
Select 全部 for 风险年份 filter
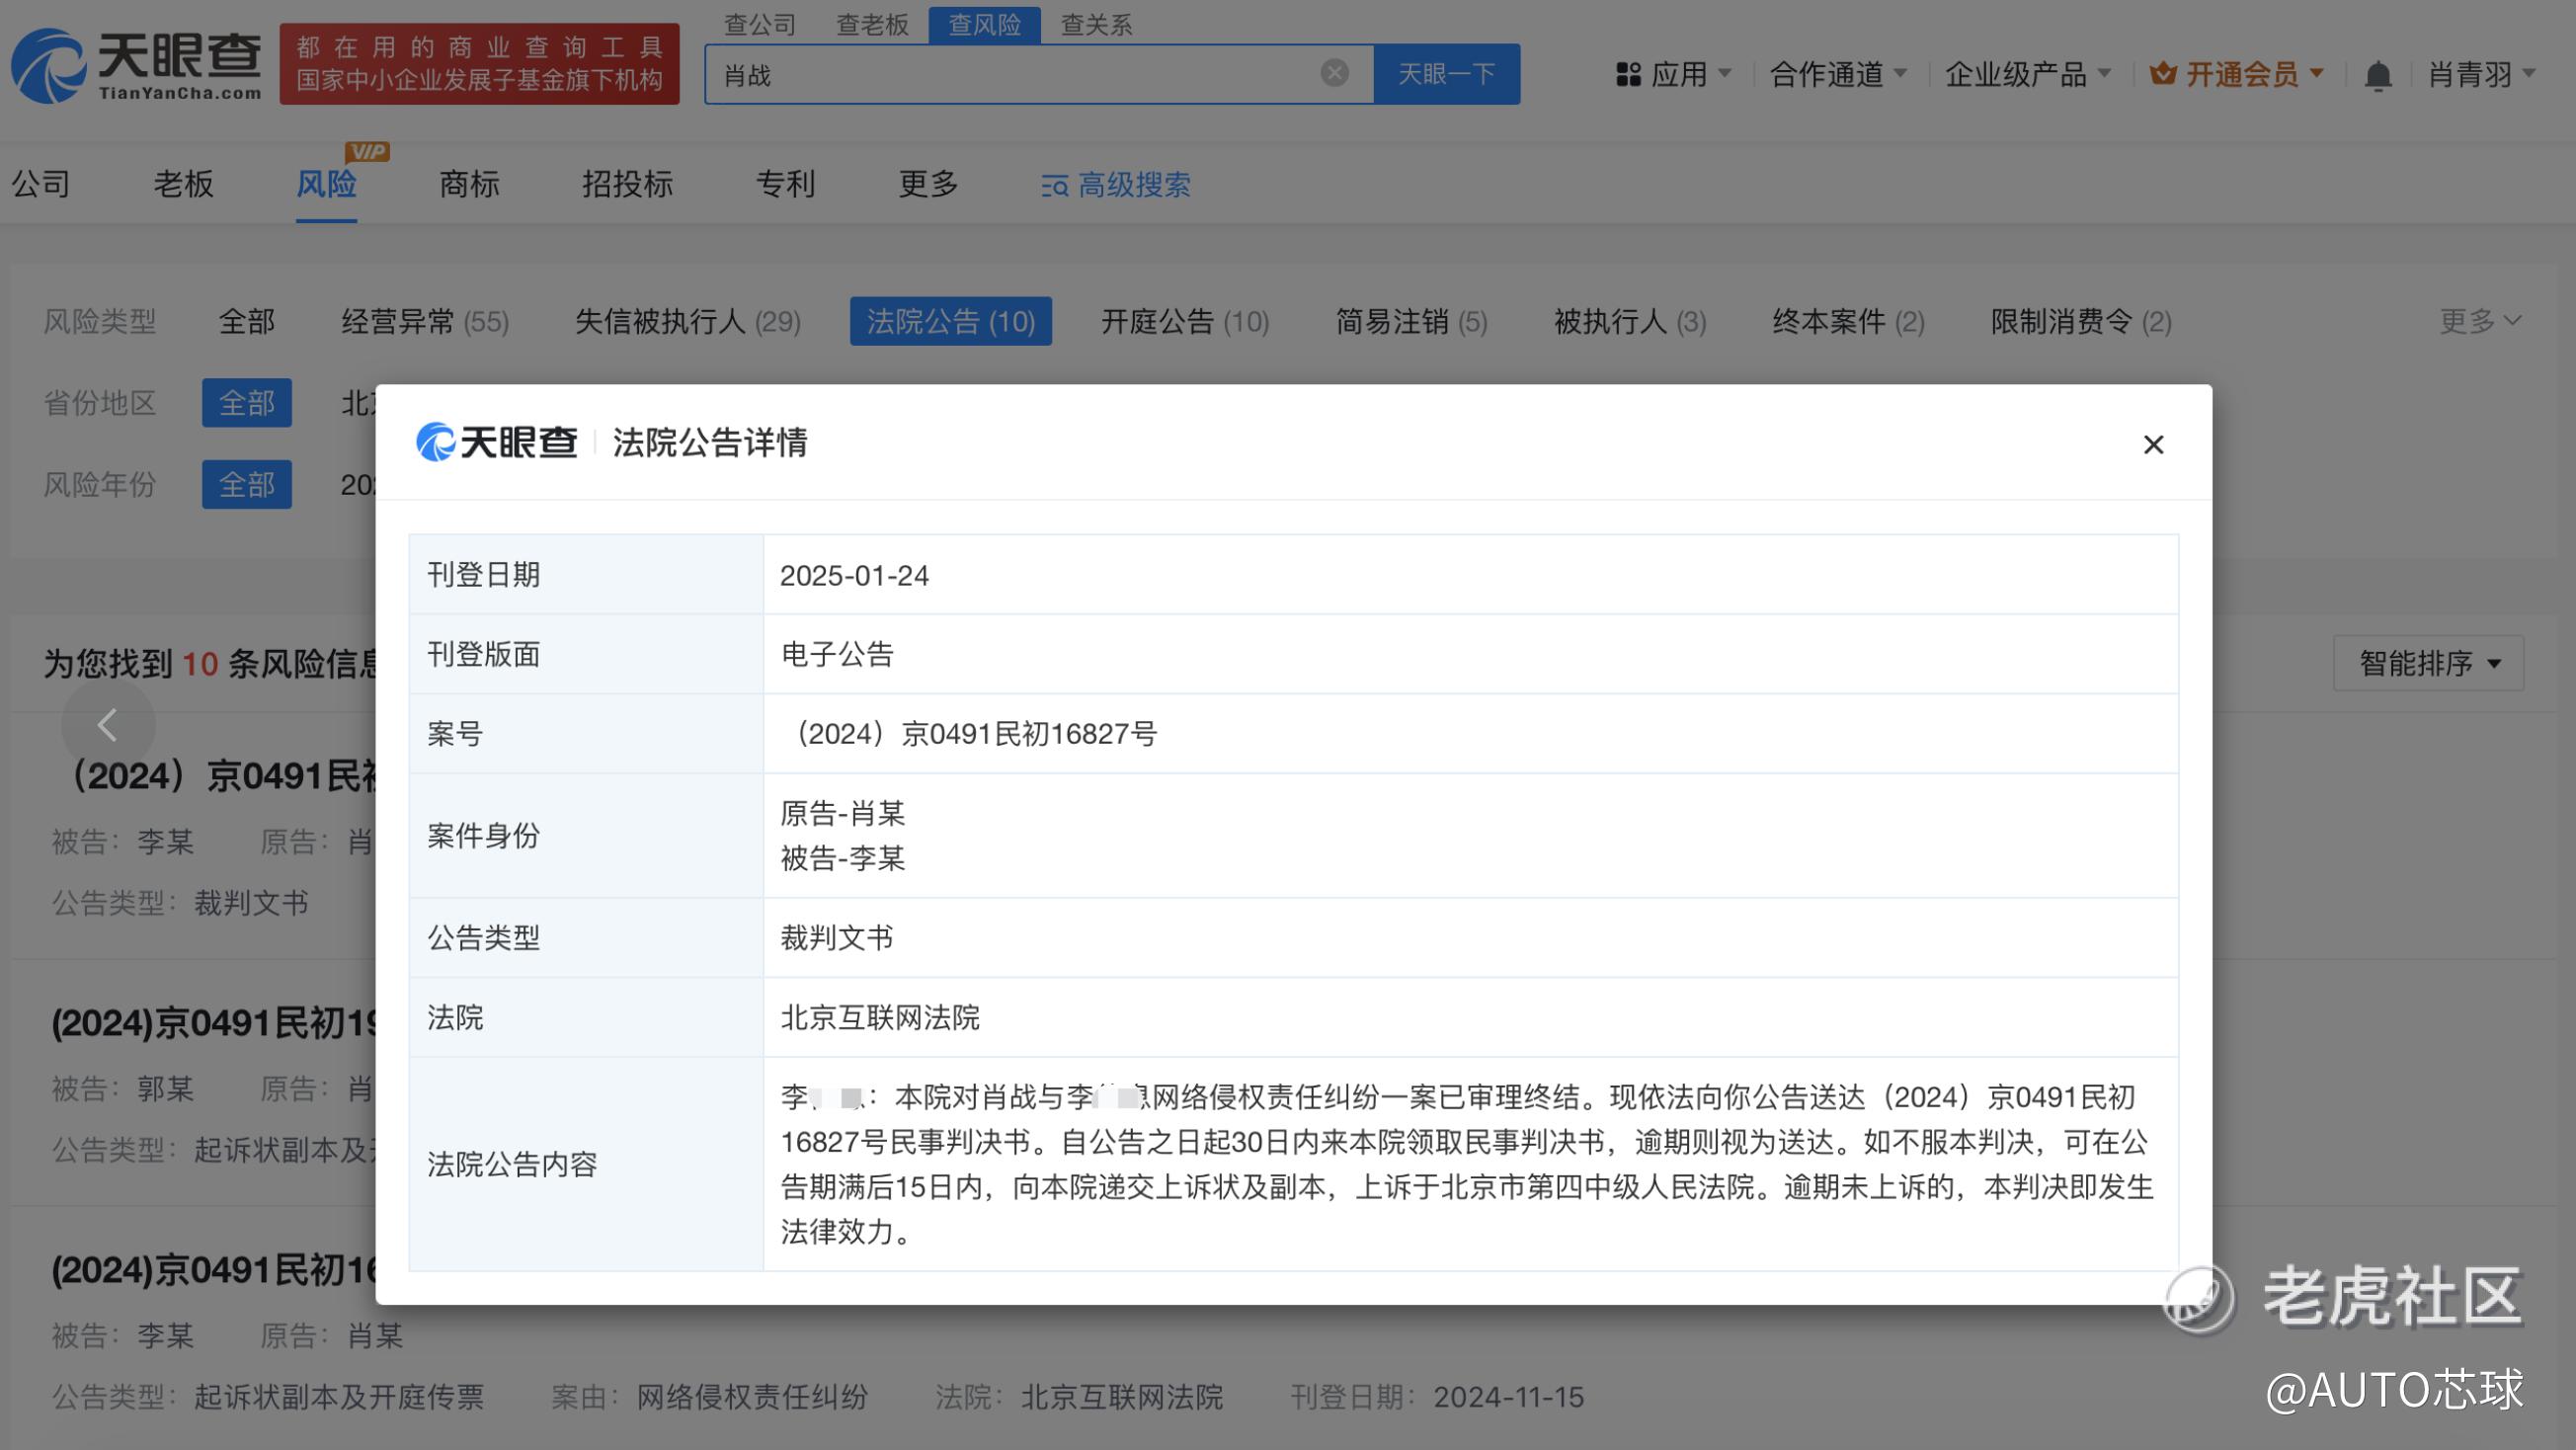point(246,485)
